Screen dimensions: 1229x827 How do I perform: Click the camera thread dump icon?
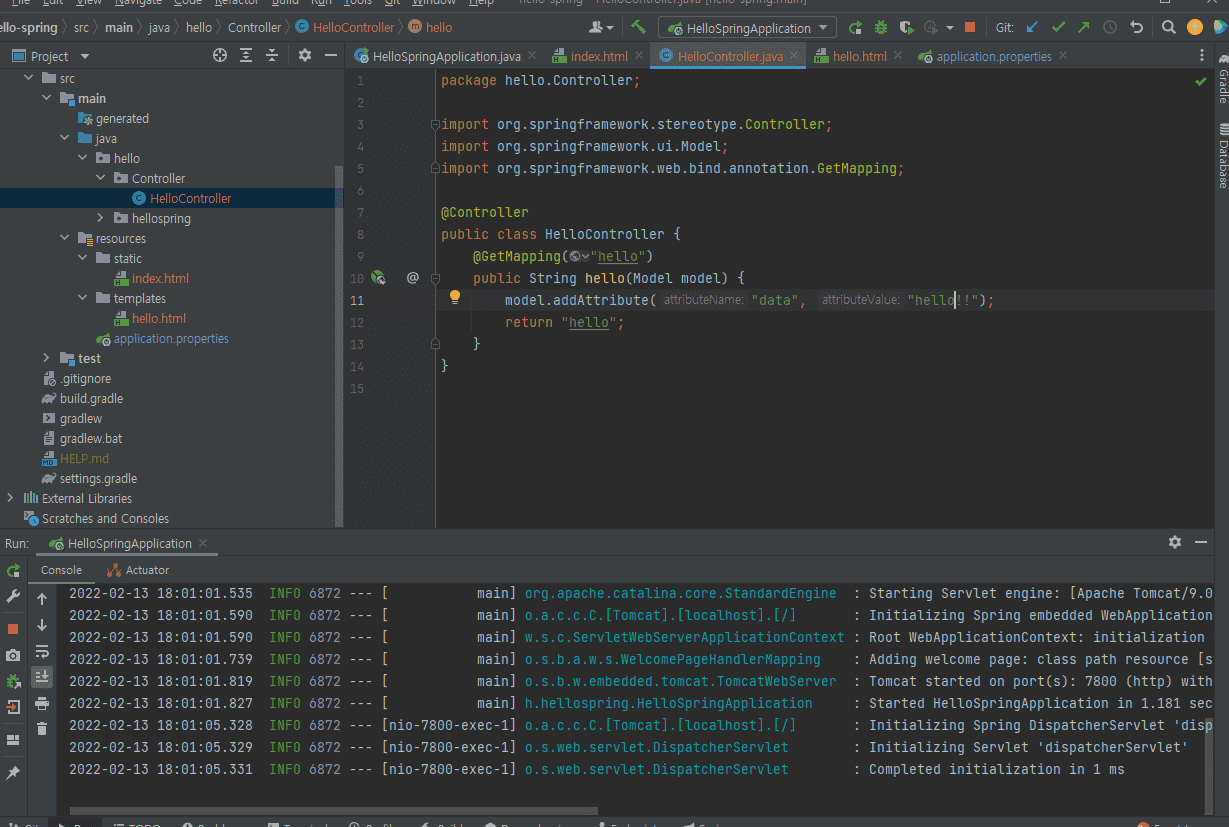pyautogui.click(x=13, y=655)
